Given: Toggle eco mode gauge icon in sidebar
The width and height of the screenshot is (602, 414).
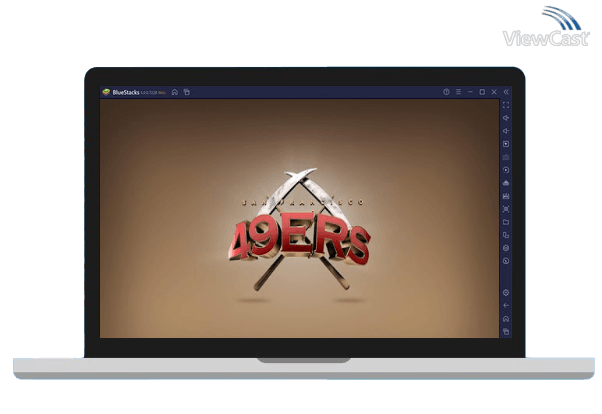Looking at the screenshot, I should 506,261.
